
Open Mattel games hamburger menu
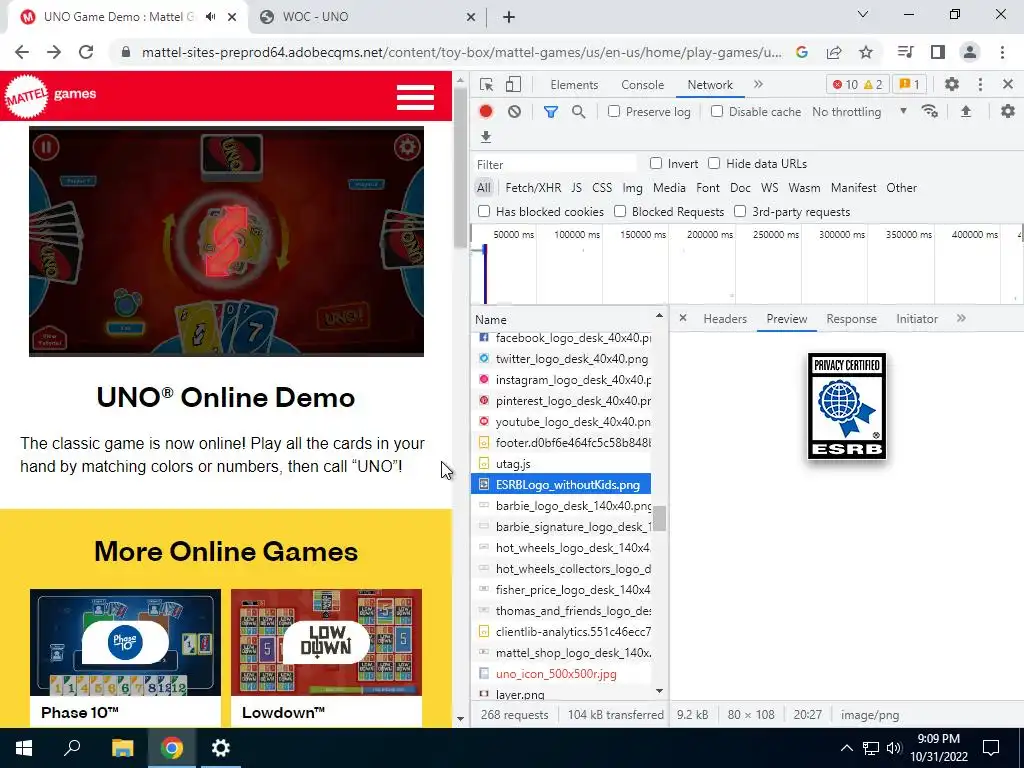point(415,97)
